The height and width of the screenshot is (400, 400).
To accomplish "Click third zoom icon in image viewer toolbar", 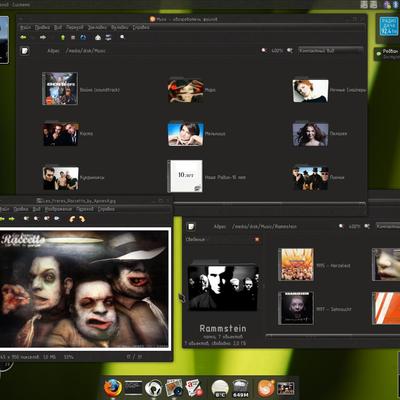I will pyautogui.click(x=47, y=219).
